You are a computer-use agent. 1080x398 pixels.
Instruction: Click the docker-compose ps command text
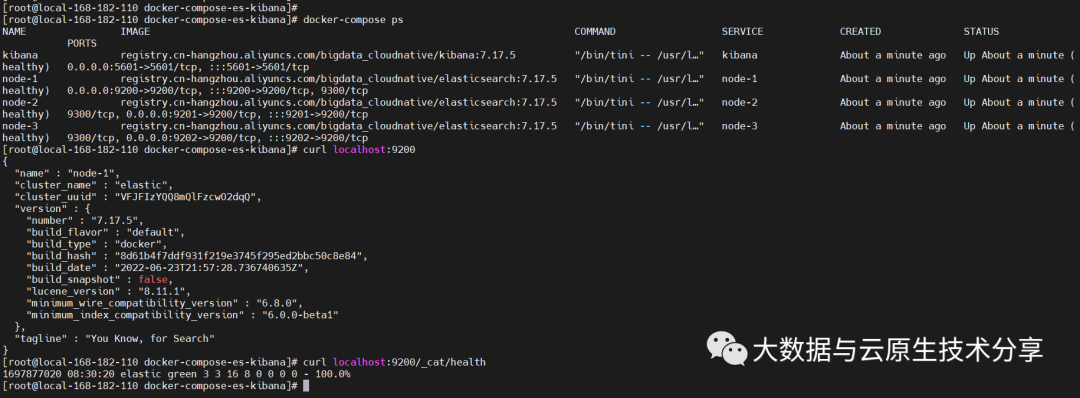(x=353, y=20)
